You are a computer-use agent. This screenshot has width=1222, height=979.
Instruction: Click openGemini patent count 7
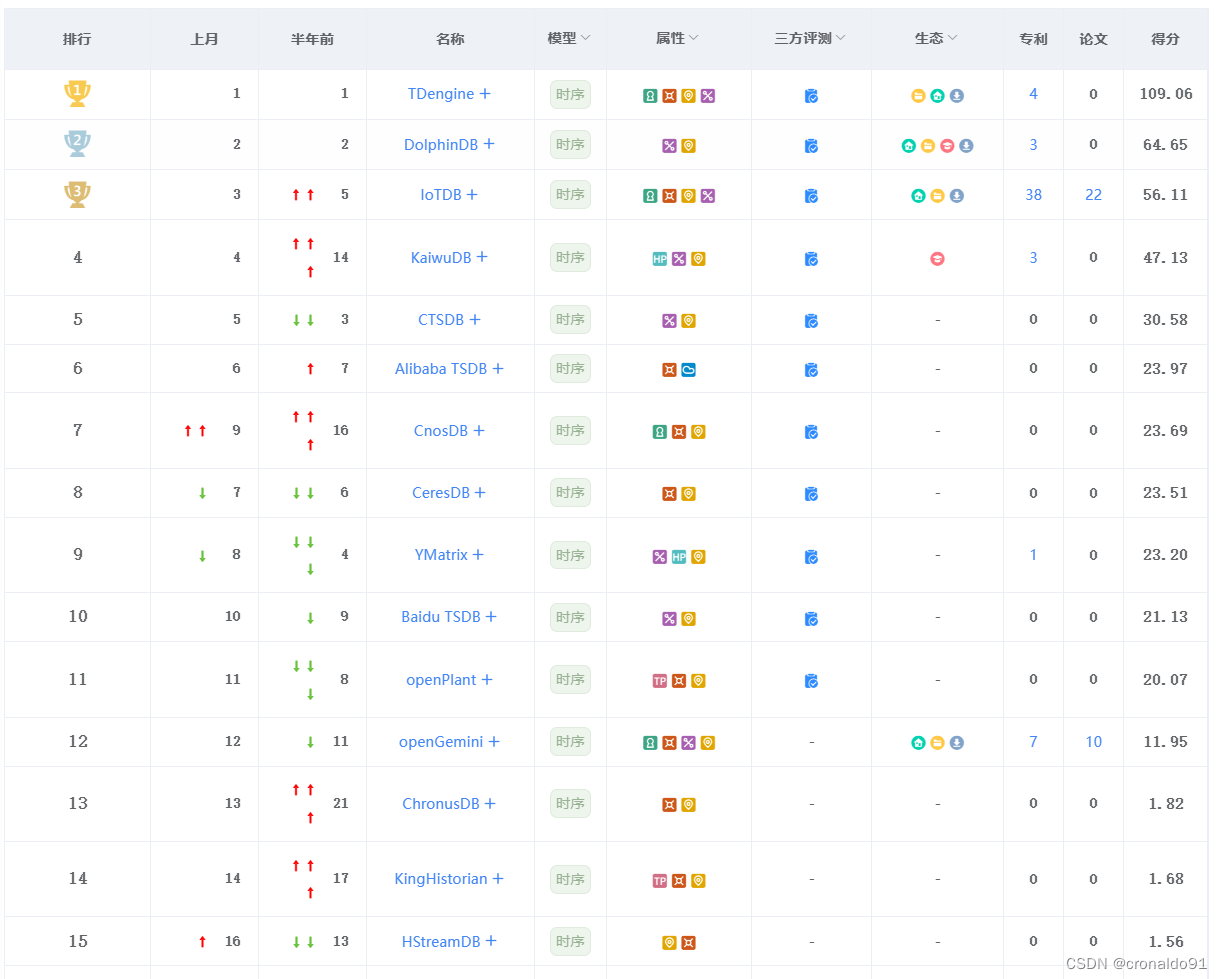(1034, 742)
